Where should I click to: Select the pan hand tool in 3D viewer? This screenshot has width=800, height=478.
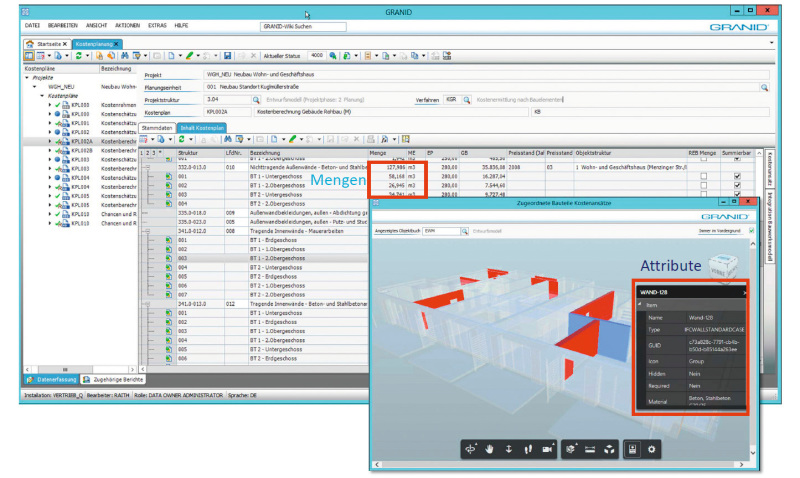489,449
